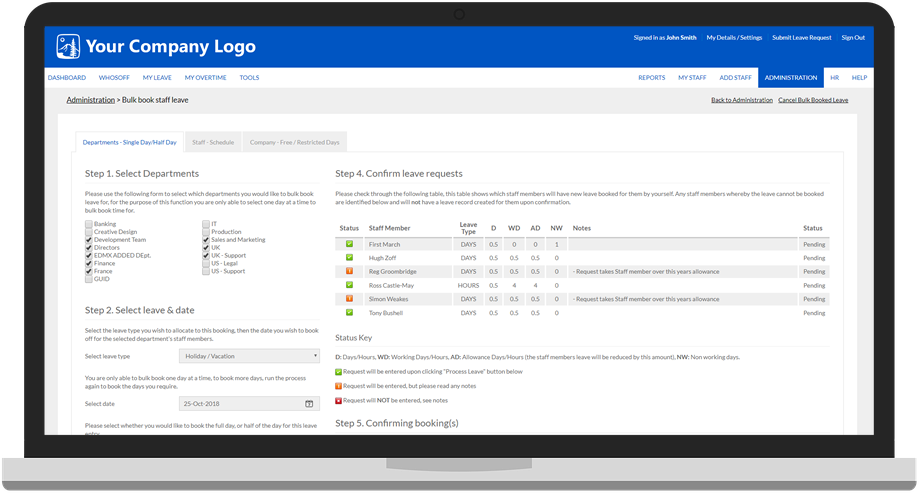Open the HELP menu
919x493 pixels.
859,77
